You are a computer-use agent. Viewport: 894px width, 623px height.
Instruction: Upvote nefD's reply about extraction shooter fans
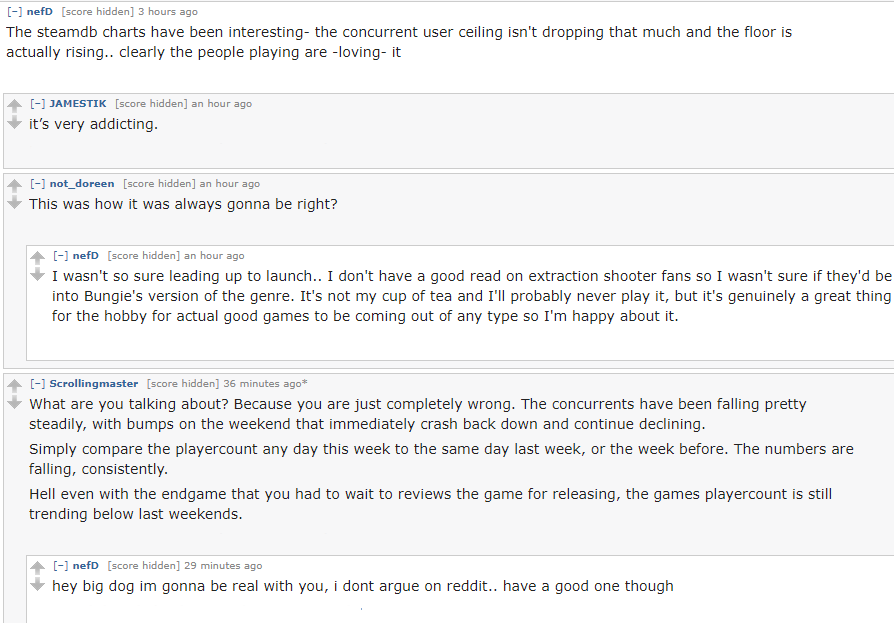[37, 257]
